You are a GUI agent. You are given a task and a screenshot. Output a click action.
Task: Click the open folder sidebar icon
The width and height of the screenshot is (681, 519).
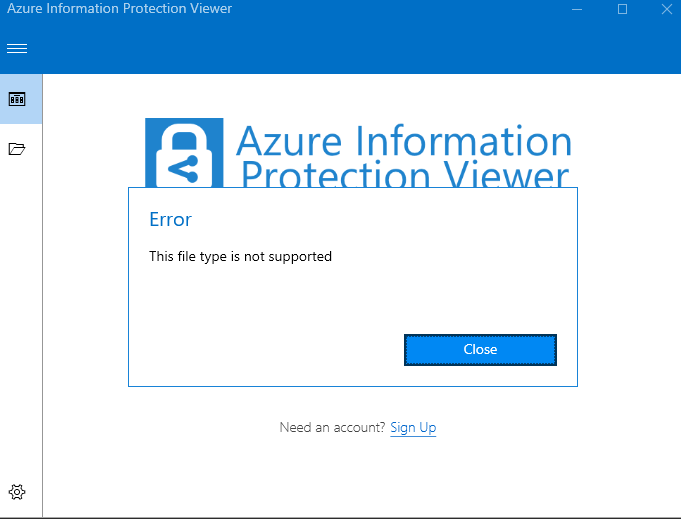click(17, 149)
